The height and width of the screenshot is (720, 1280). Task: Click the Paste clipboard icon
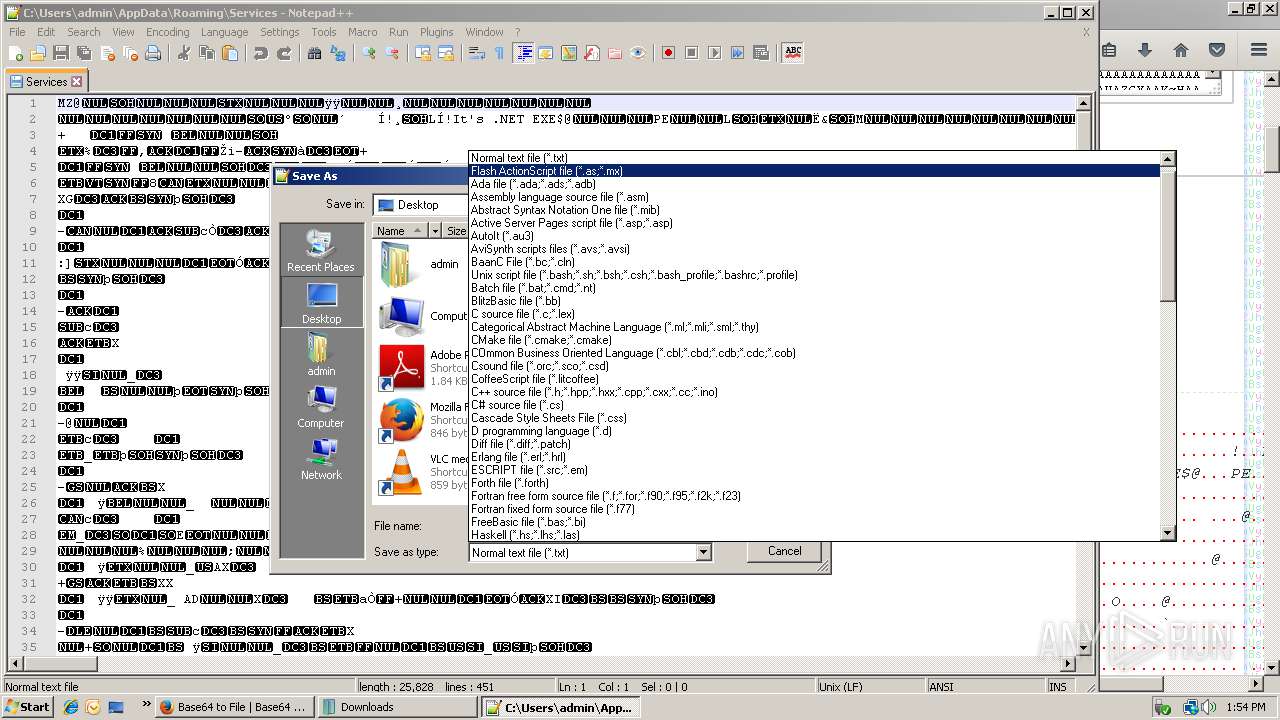coord(229,53)
